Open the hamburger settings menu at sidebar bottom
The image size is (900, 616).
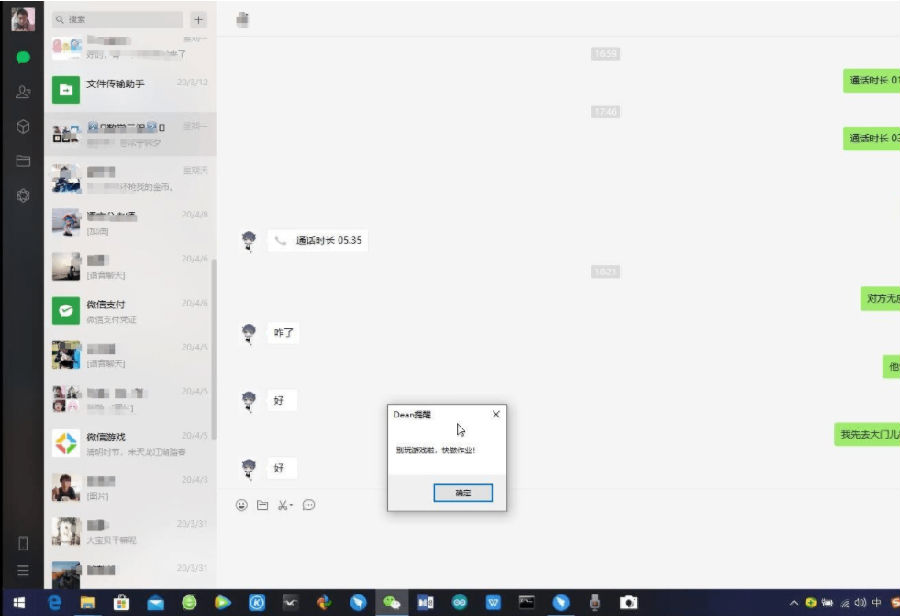(22, 571)
